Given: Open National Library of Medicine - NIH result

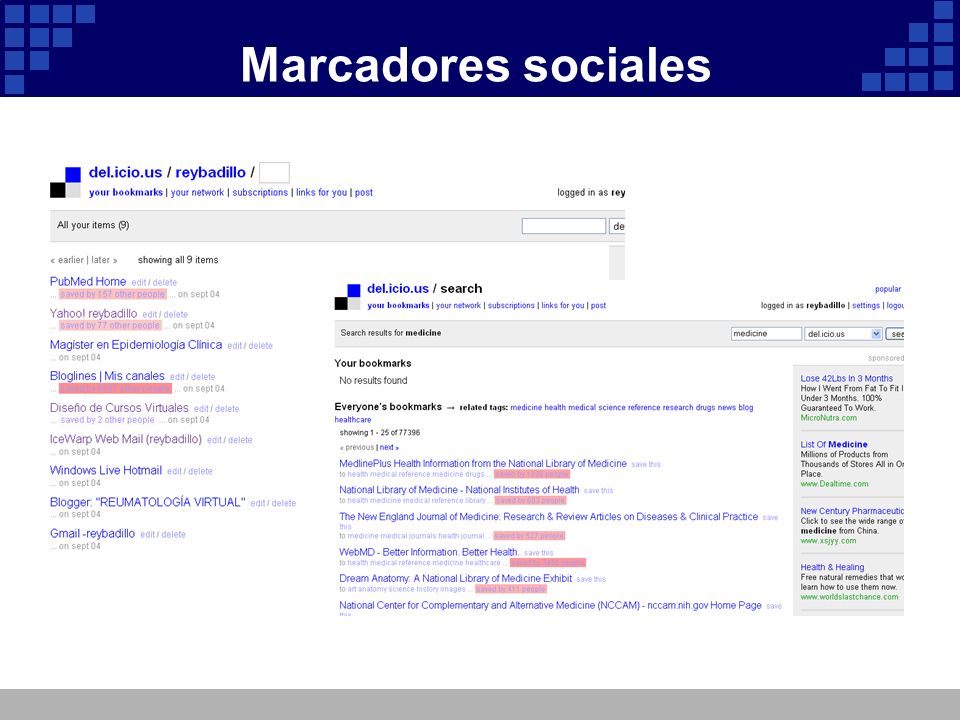Looking at the screenshot, I should pos(459,490).
